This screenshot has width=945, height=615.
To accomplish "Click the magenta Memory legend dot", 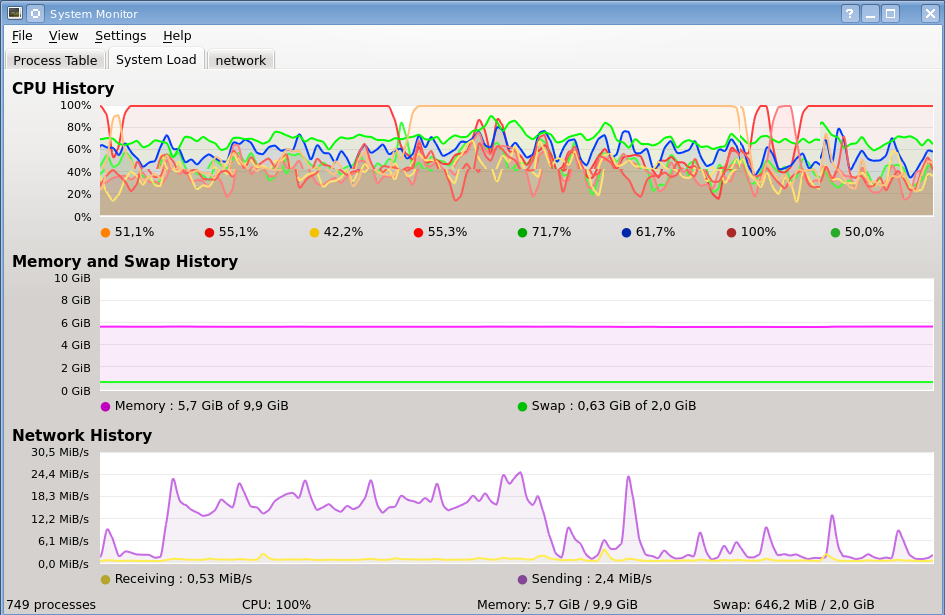I will click(x=105, y=406).
